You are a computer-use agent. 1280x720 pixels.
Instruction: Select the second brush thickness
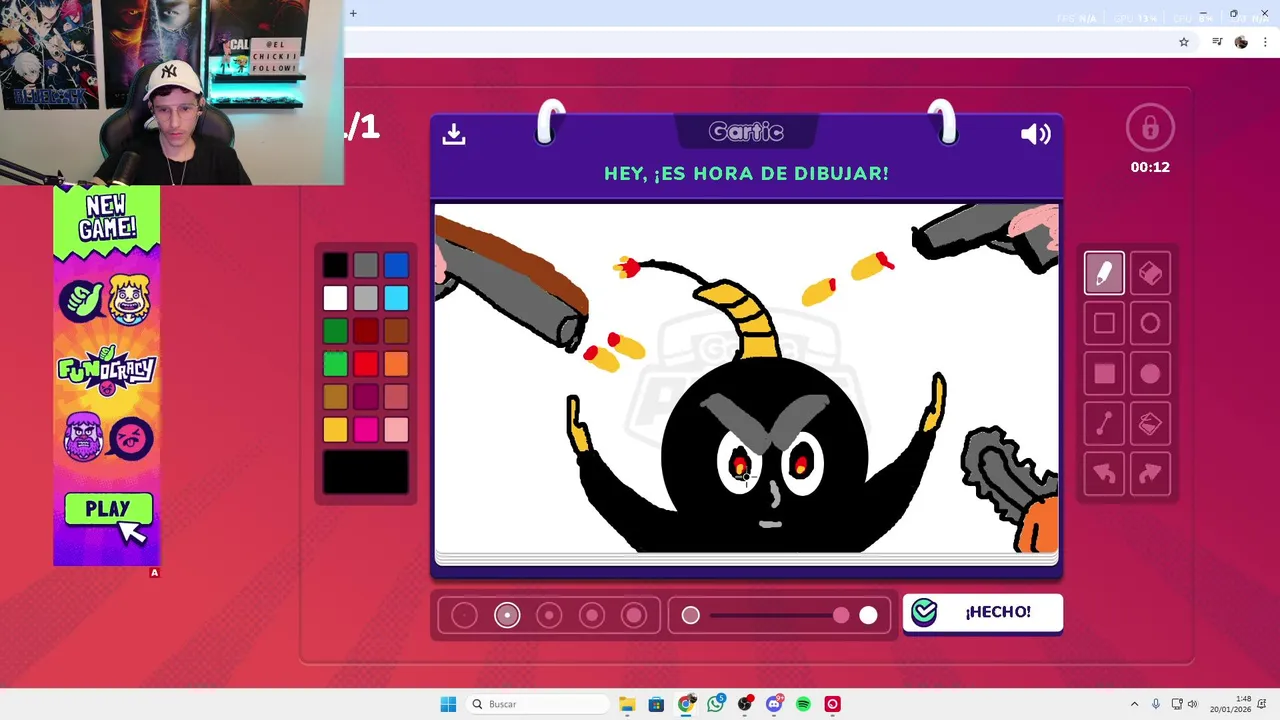point(507,615)
